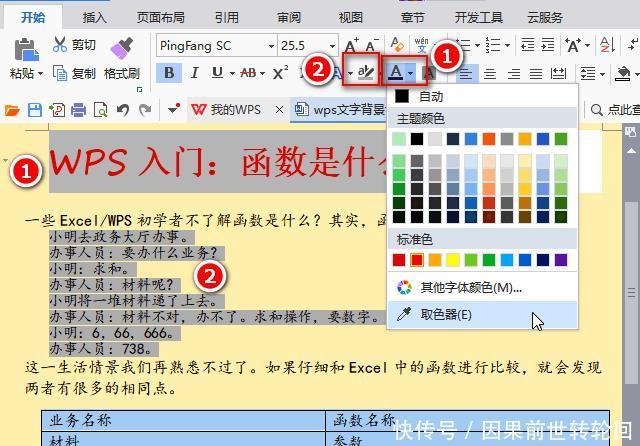Click the Cut (剪切) scissors button
This screenshot has height=446, width=640.
click(74, 44)
